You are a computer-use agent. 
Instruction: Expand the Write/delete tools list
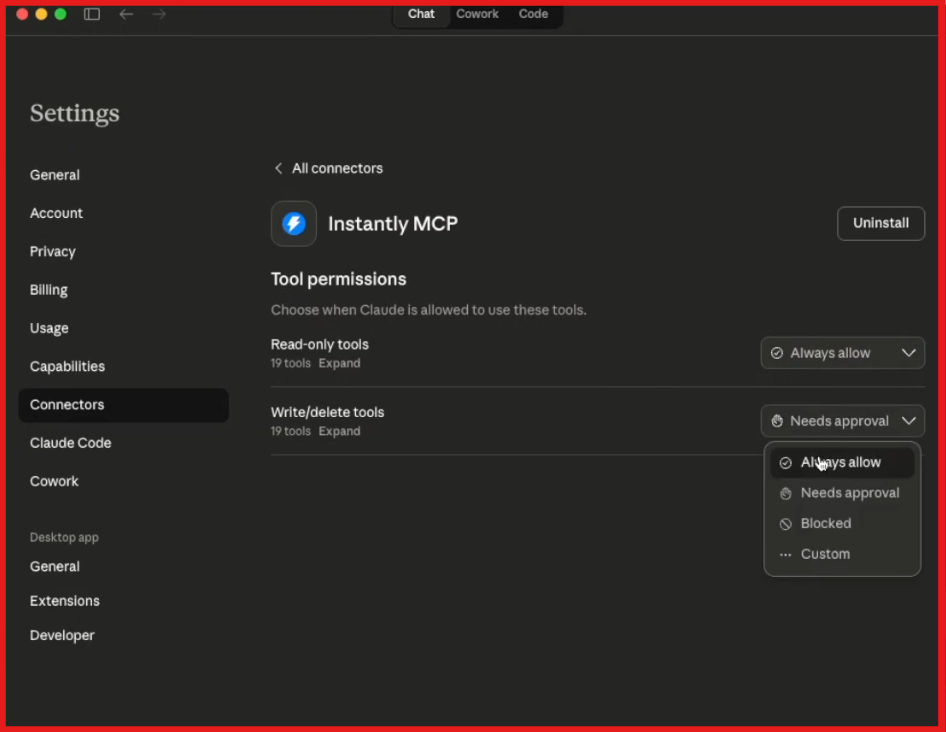pyautogui.click(x=340, y=431)
